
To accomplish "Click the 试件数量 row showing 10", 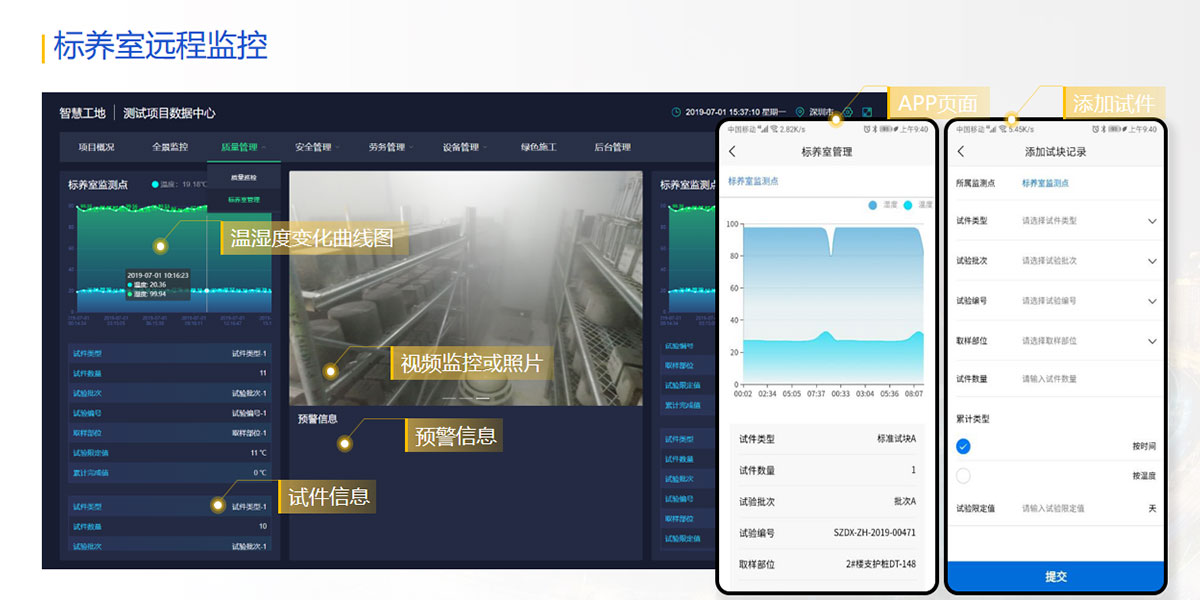I will point(170,526).
